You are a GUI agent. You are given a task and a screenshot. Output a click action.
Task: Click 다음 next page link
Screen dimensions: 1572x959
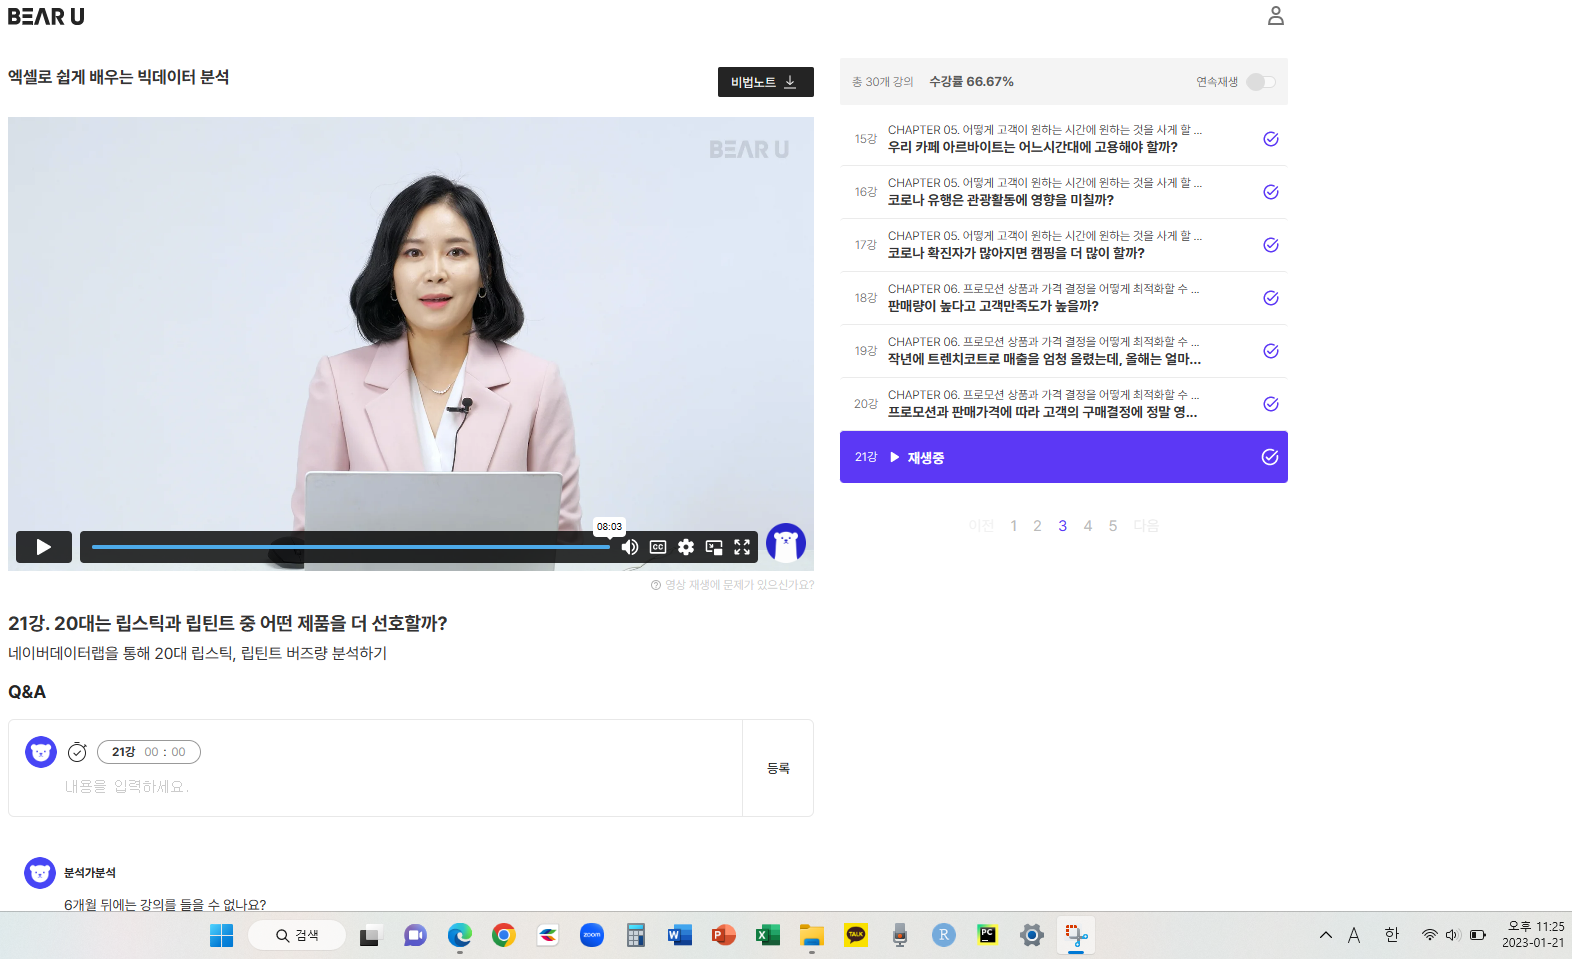click(x=1146, y=526)
